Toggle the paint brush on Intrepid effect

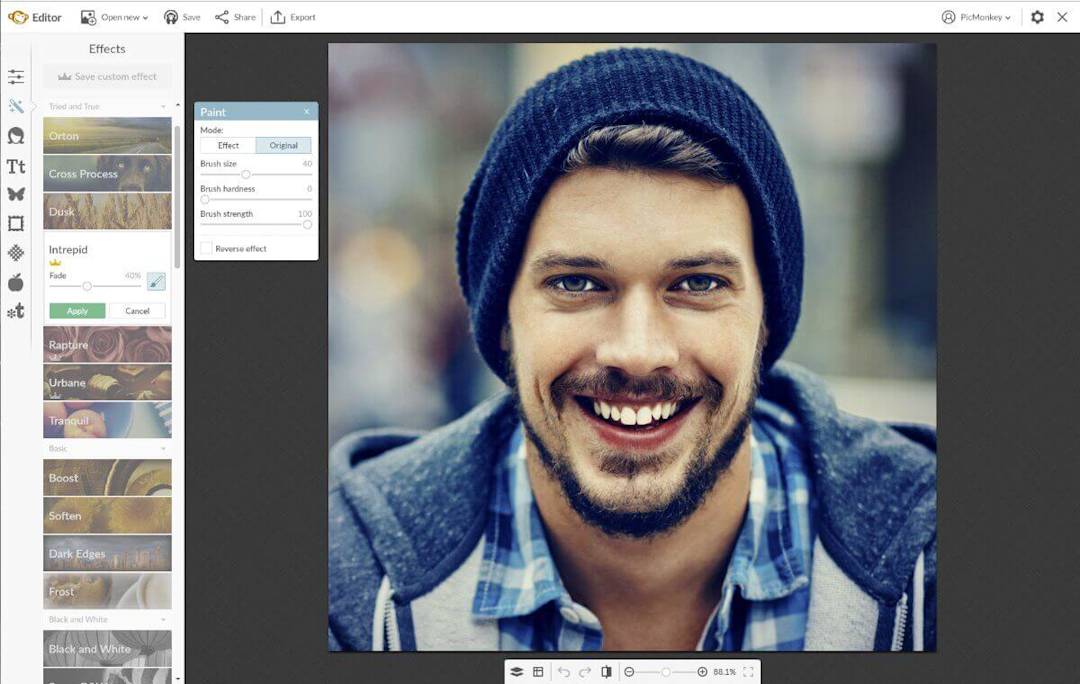click(x=155, y=283)
